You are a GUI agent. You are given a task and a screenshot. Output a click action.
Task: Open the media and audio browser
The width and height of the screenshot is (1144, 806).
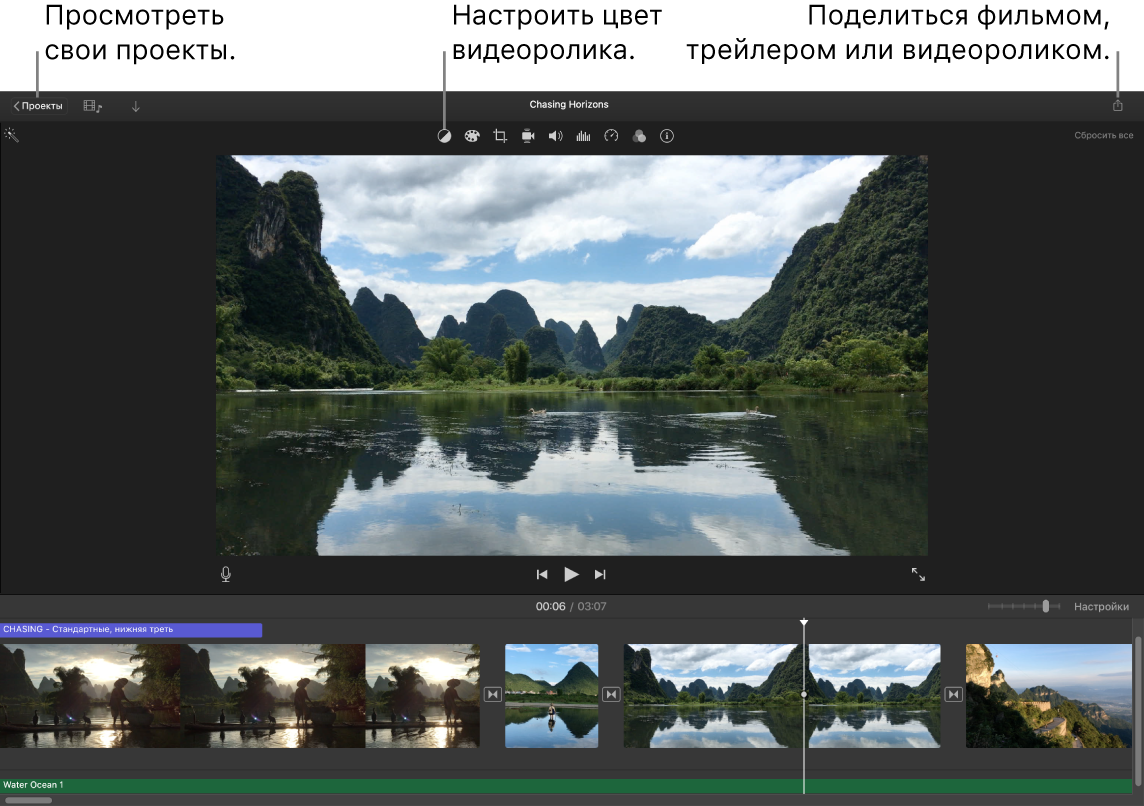pyautogui.click(x=92, y=104)
